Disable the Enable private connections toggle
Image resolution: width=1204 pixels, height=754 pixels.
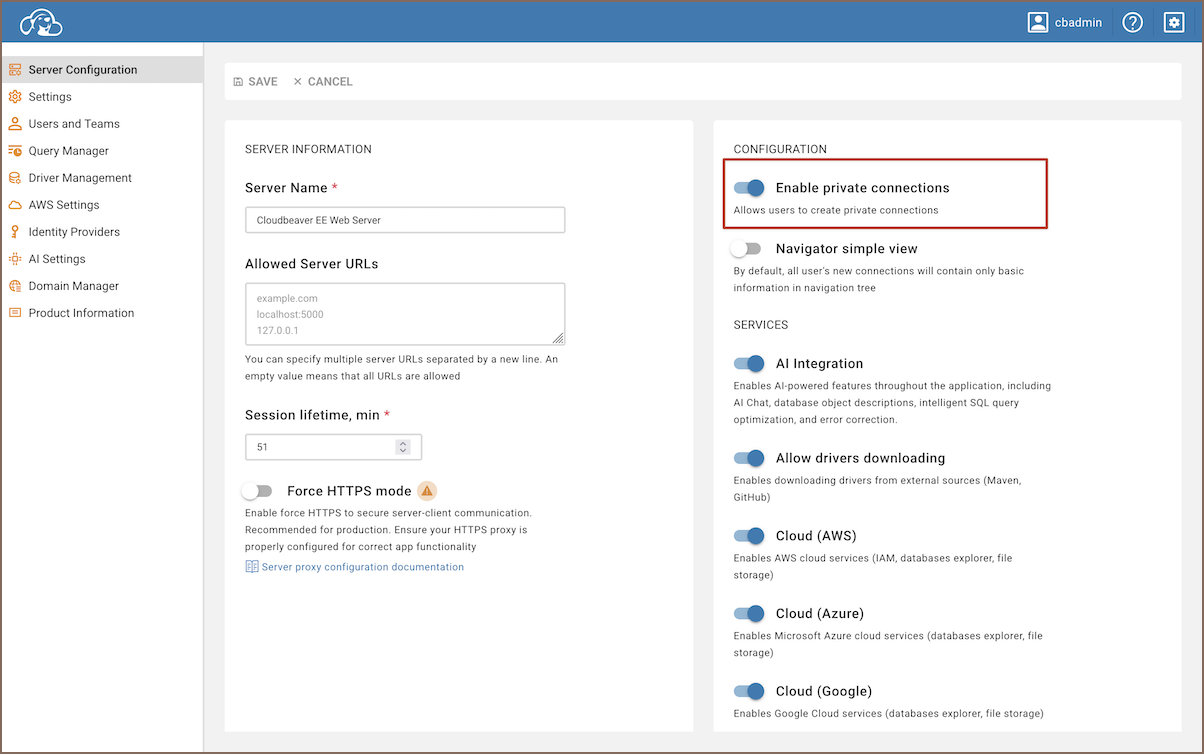tap(749, 188)
